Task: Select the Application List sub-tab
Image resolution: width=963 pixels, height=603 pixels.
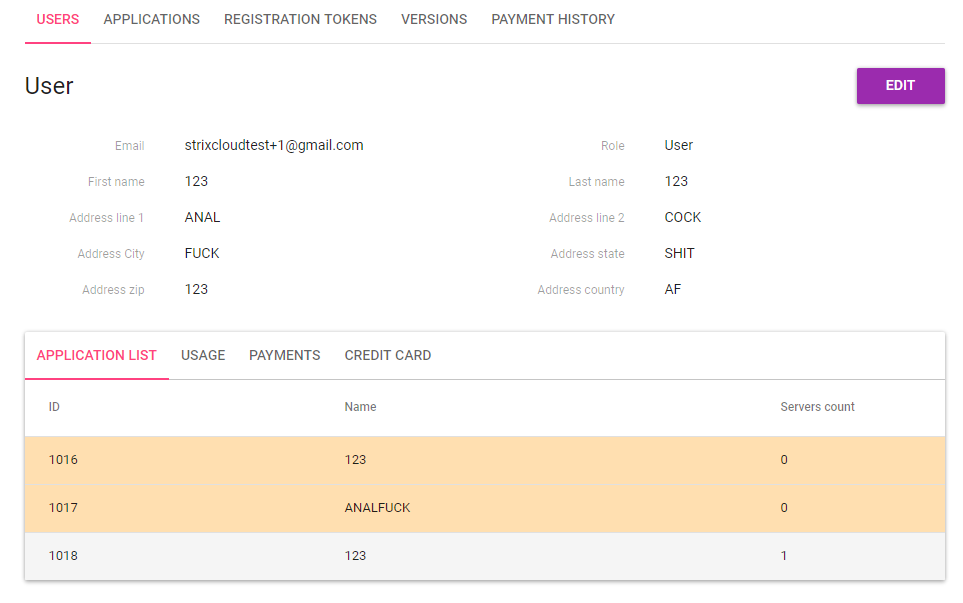Action: pos(97,356)
